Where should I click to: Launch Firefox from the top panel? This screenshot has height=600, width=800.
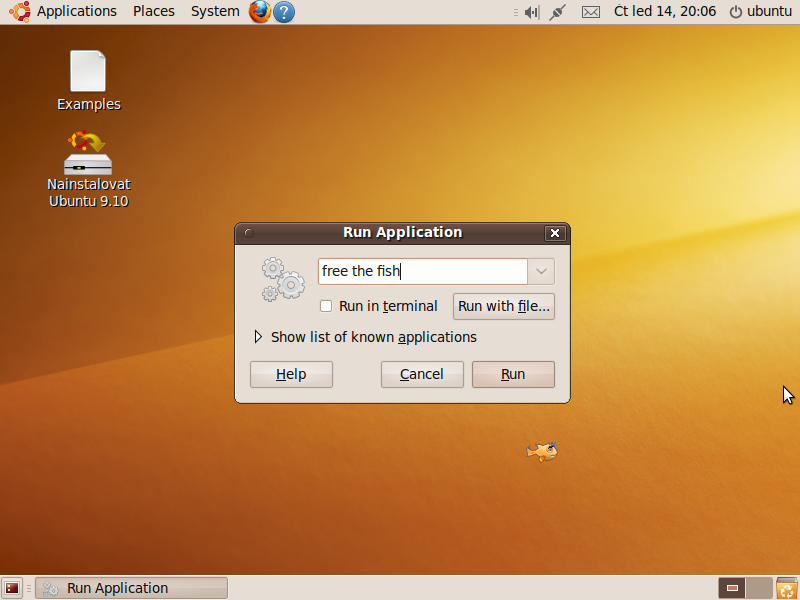(260, 11)
